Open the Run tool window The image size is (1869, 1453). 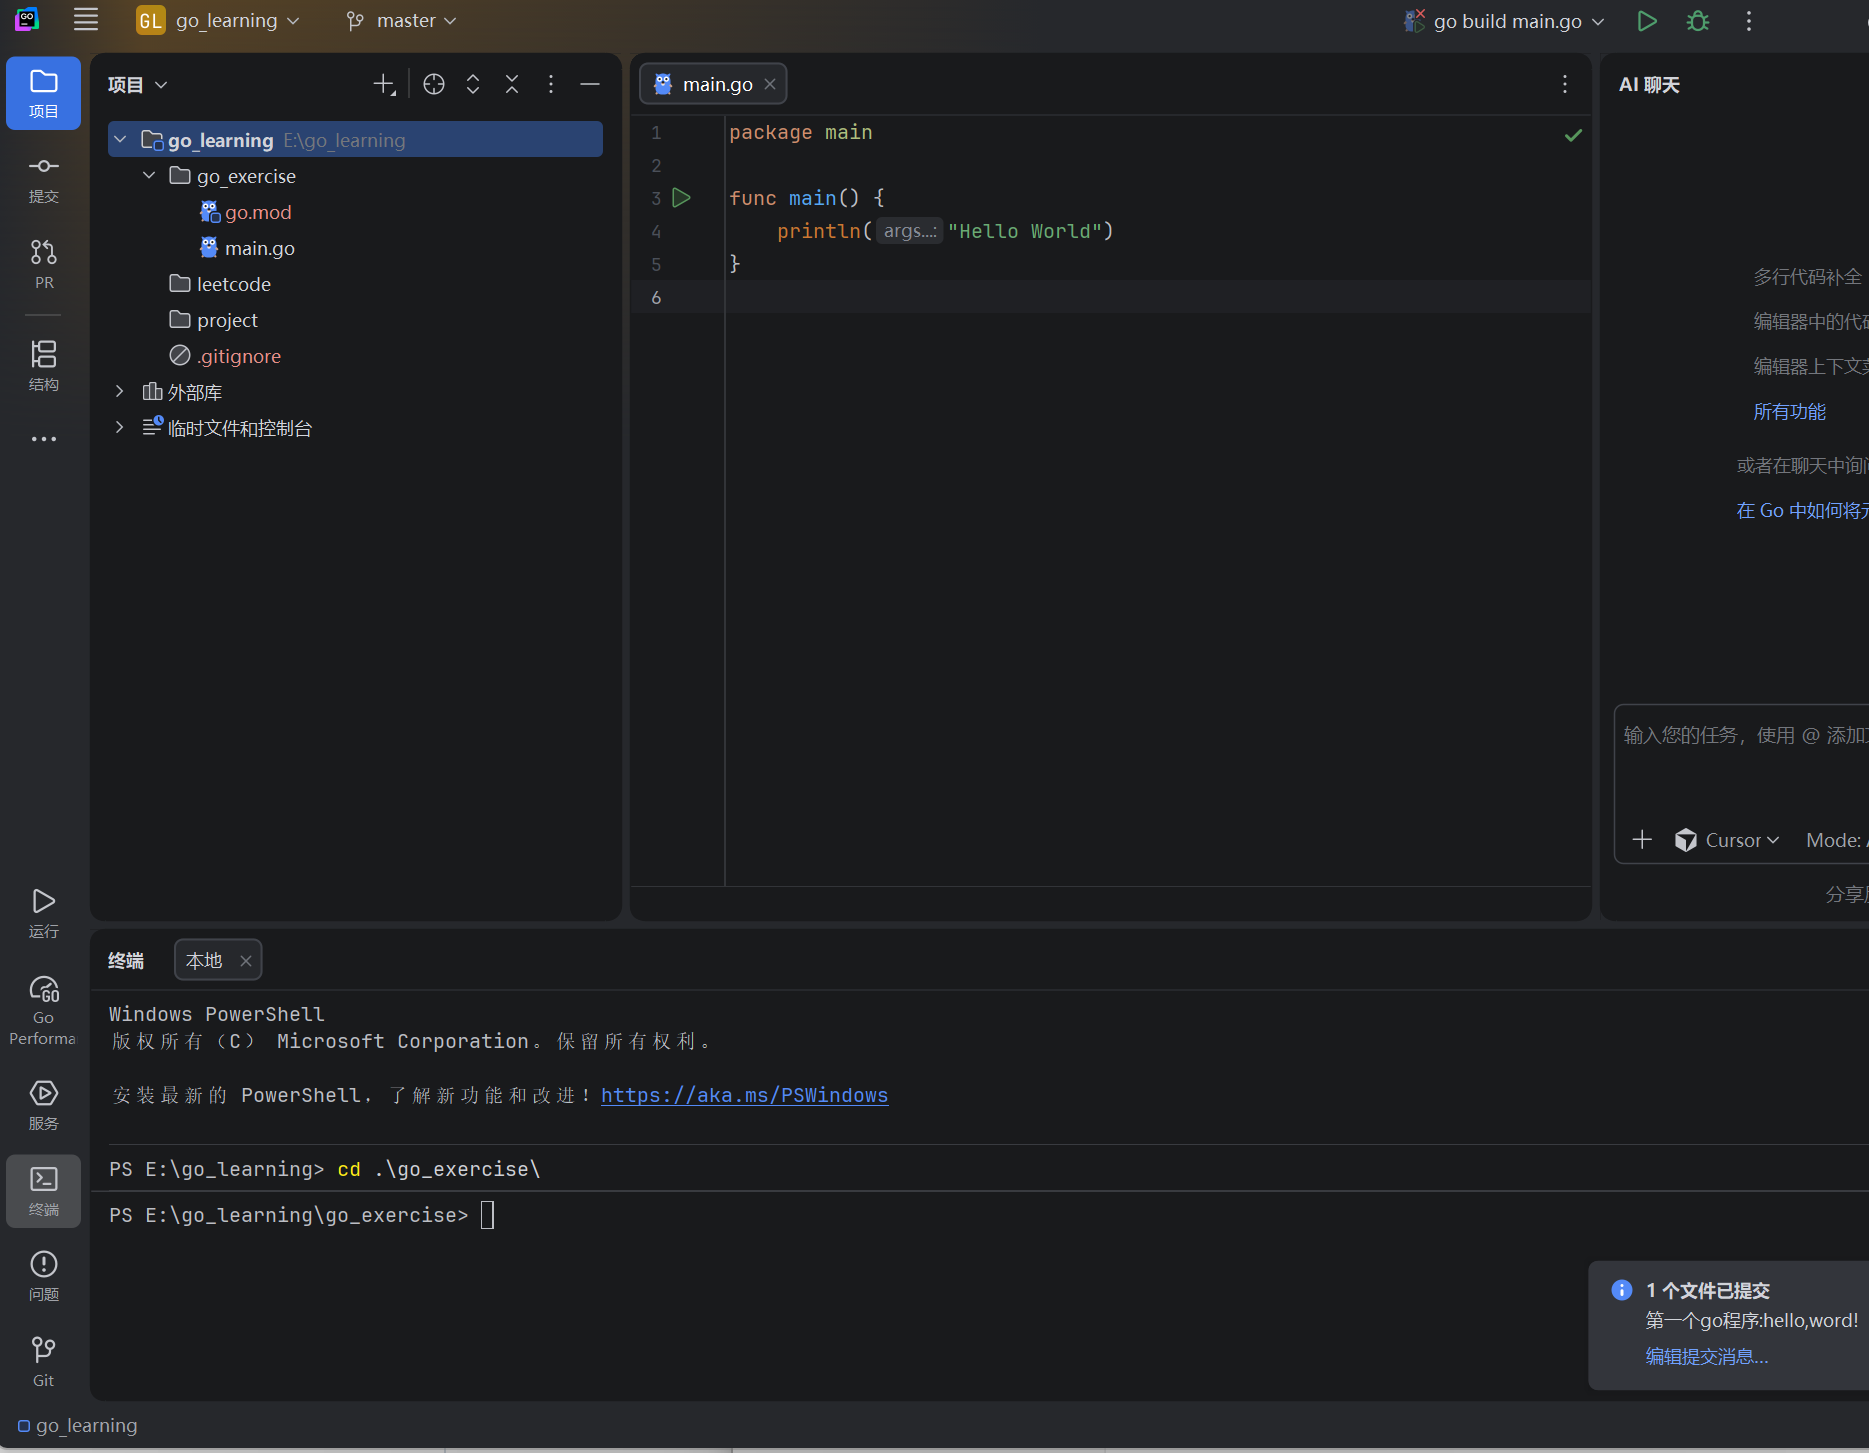coord(44,914)
